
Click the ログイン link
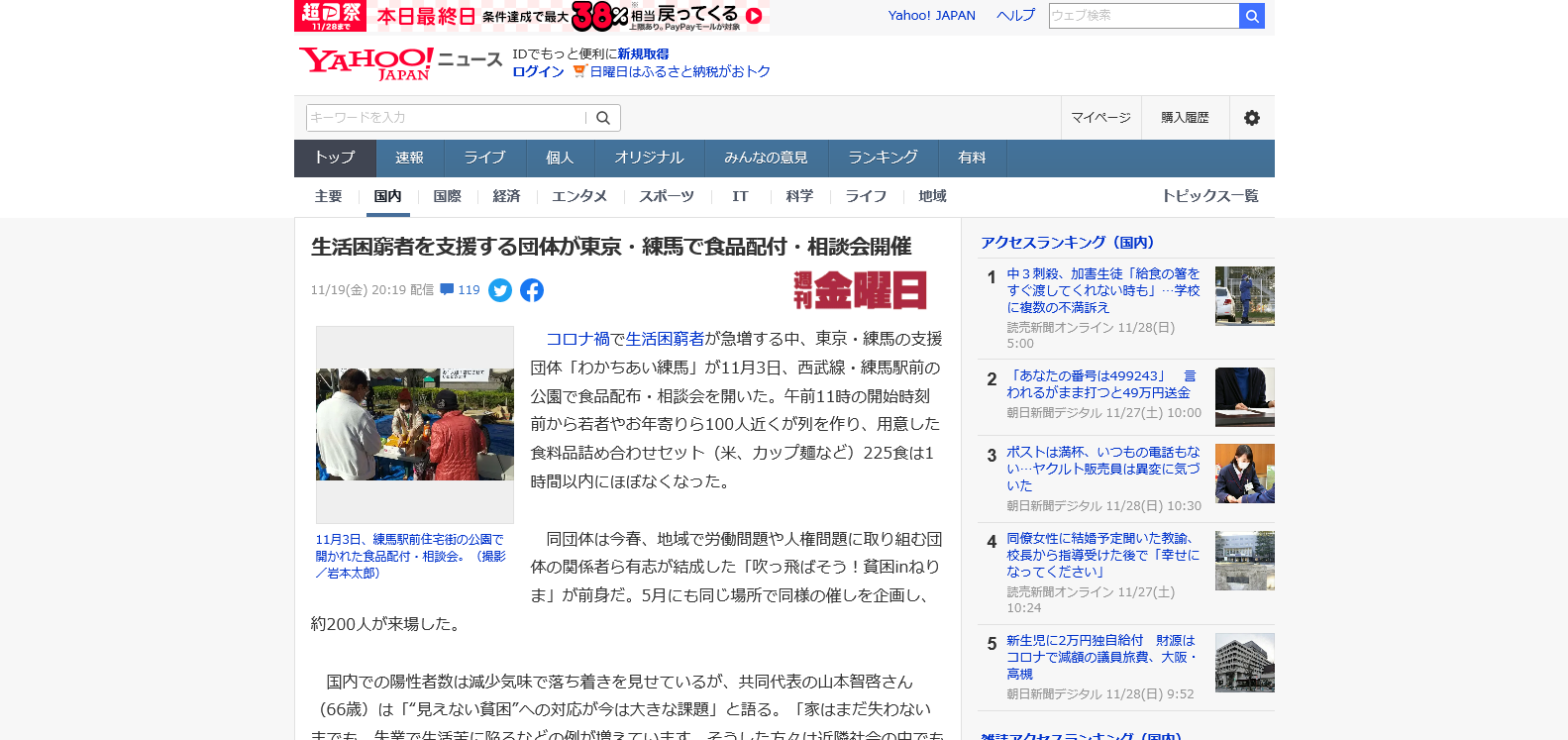point(538,72)
